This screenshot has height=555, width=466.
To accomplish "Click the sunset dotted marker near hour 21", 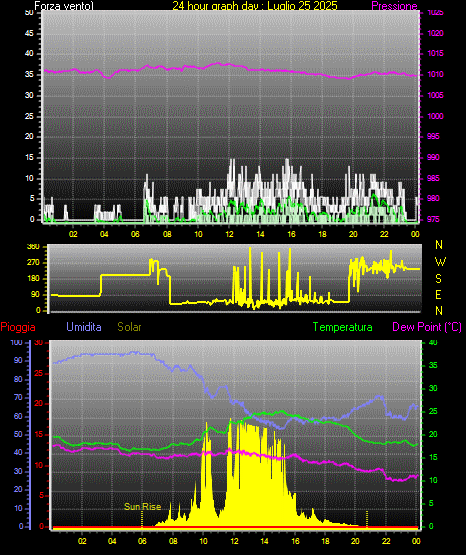I will (x=367, y=519).
